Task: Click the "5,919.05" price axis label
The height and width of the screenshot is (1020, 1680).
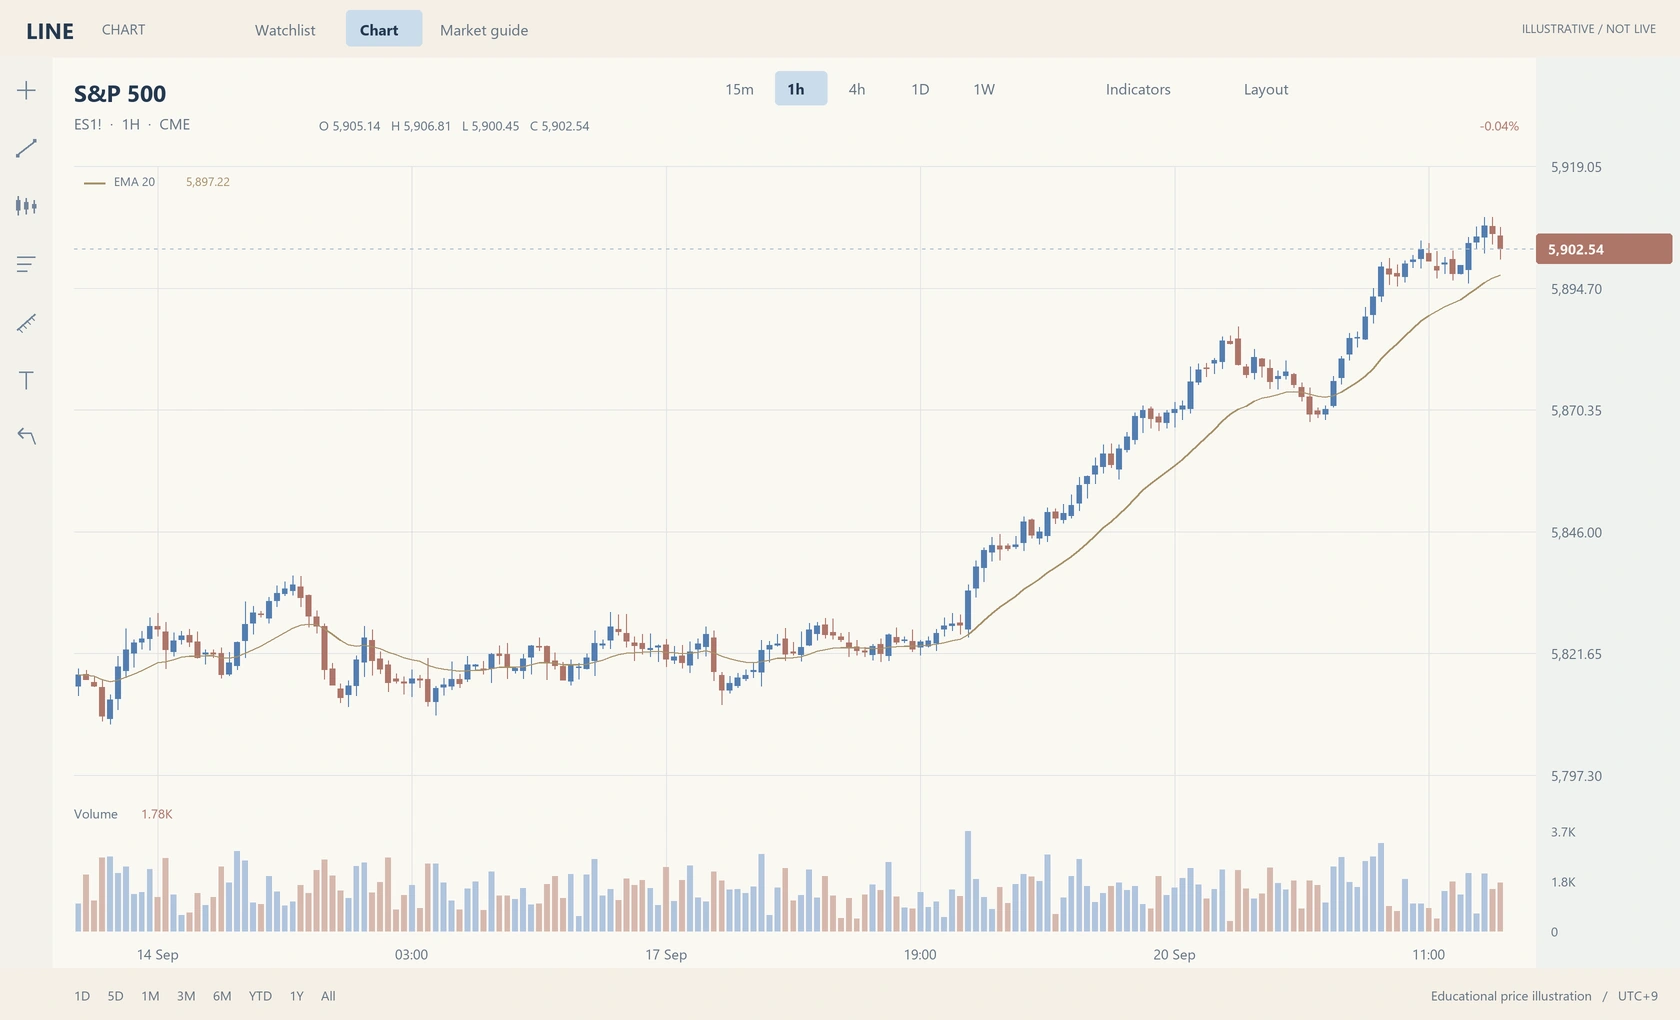Action: click(1576, 167)
